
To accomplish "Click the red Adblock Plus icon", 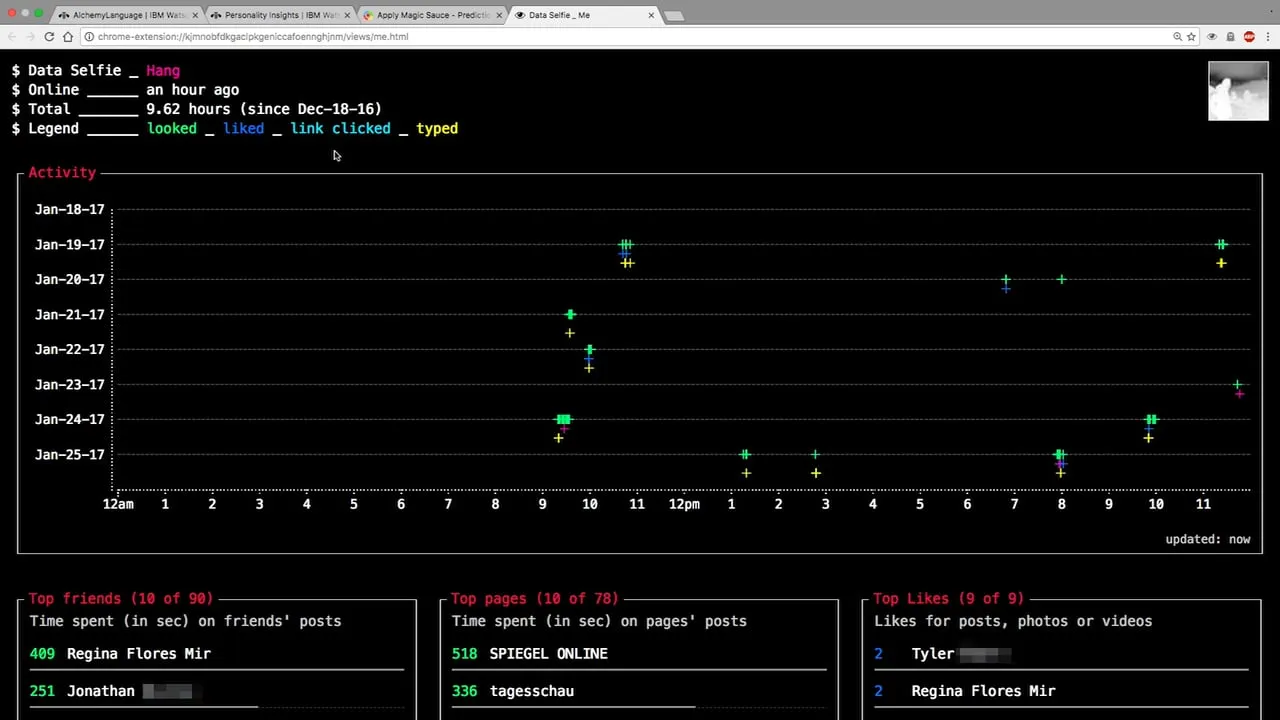I will point(1249,37).
